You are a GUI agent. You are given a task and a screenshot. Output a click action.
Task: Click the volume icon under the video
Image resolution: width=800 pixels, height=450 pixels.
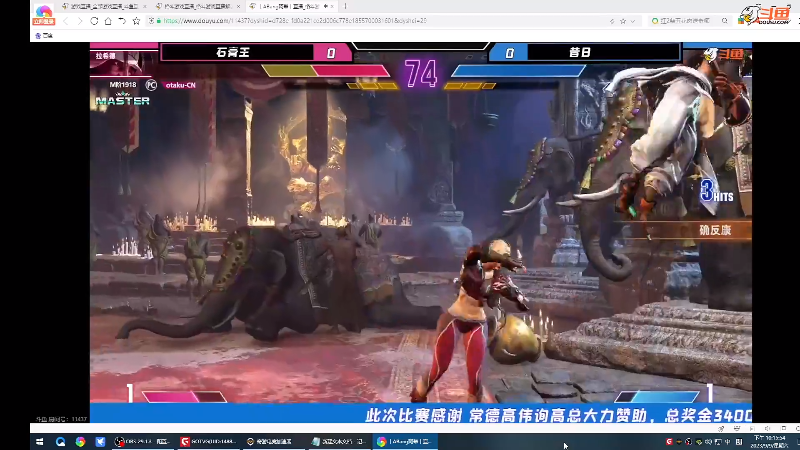767,429
